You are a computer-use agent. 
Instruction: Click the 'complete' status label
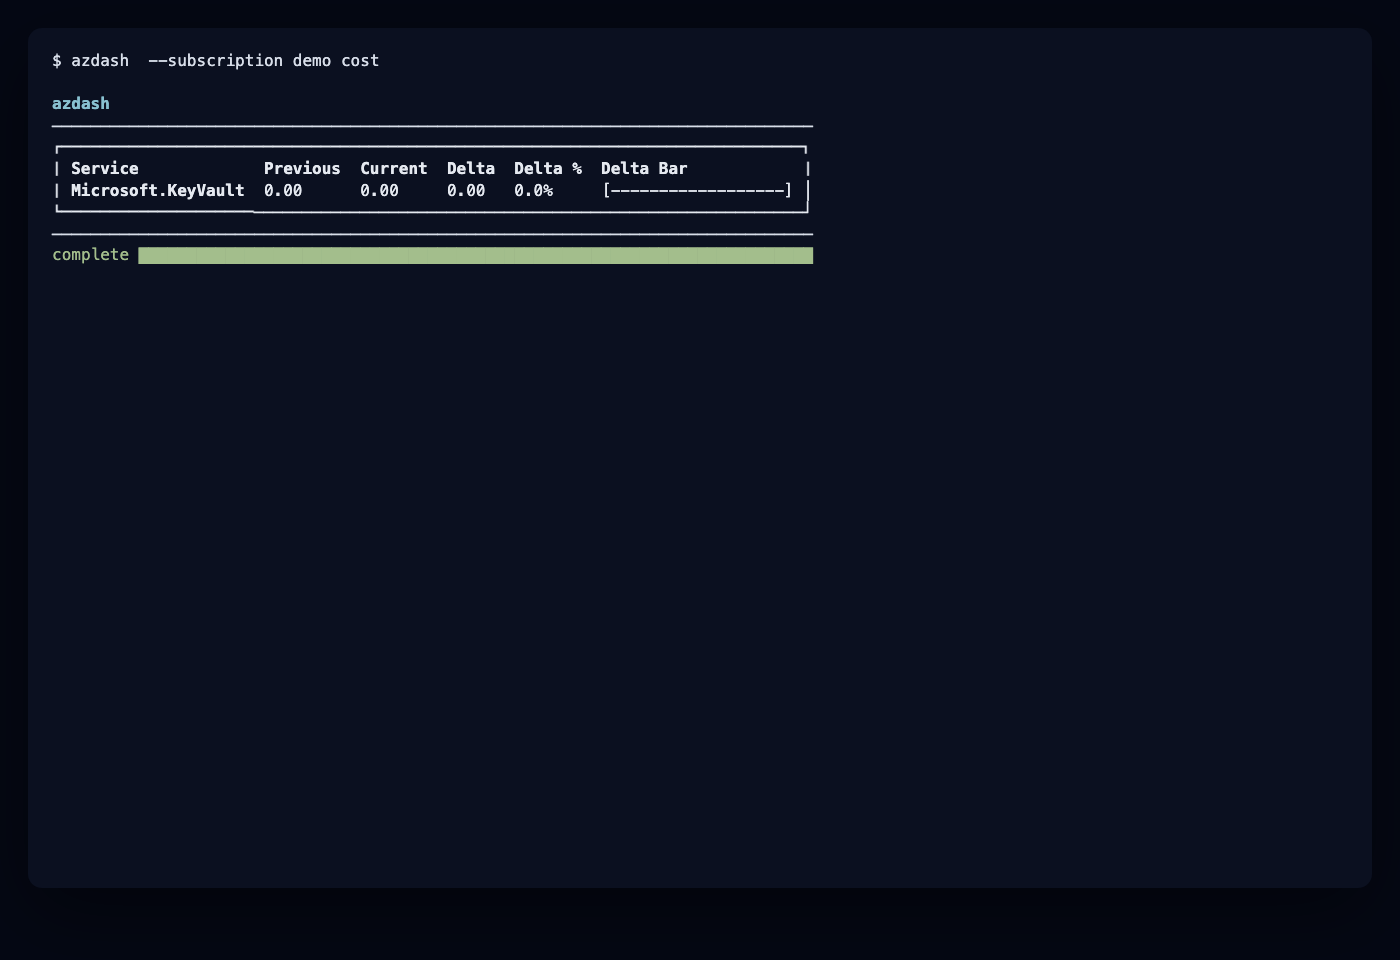tap(91, 255)
